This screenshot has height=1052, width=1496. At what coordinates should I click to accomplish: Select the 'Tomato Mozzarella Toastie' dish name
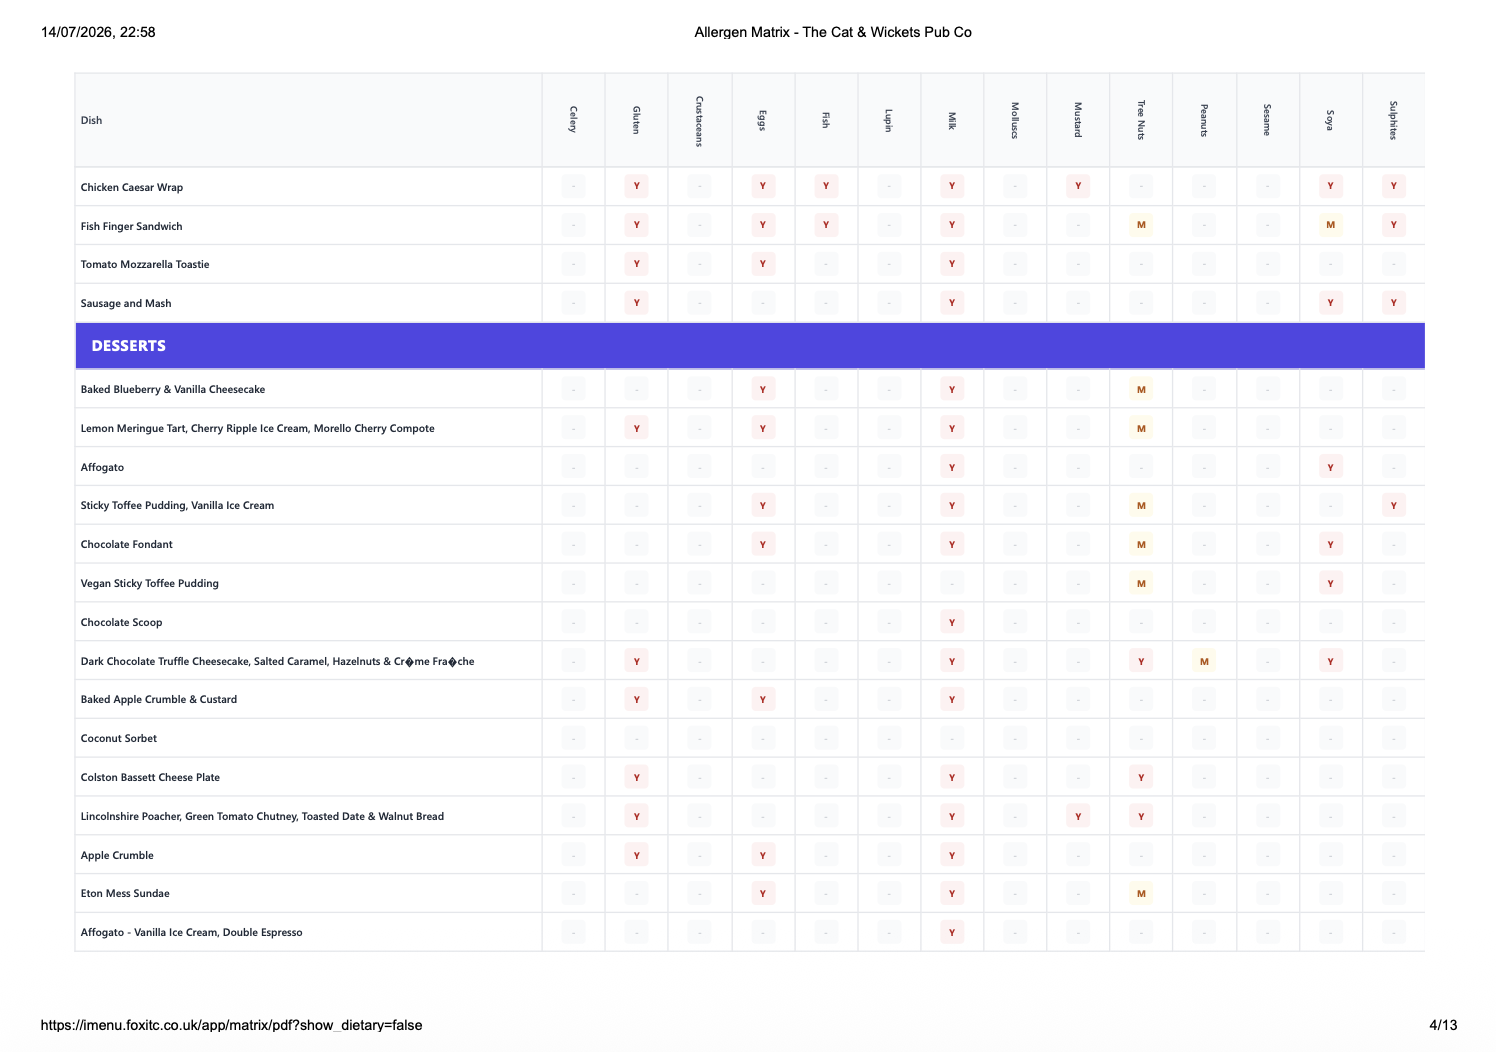click(145, 264)
